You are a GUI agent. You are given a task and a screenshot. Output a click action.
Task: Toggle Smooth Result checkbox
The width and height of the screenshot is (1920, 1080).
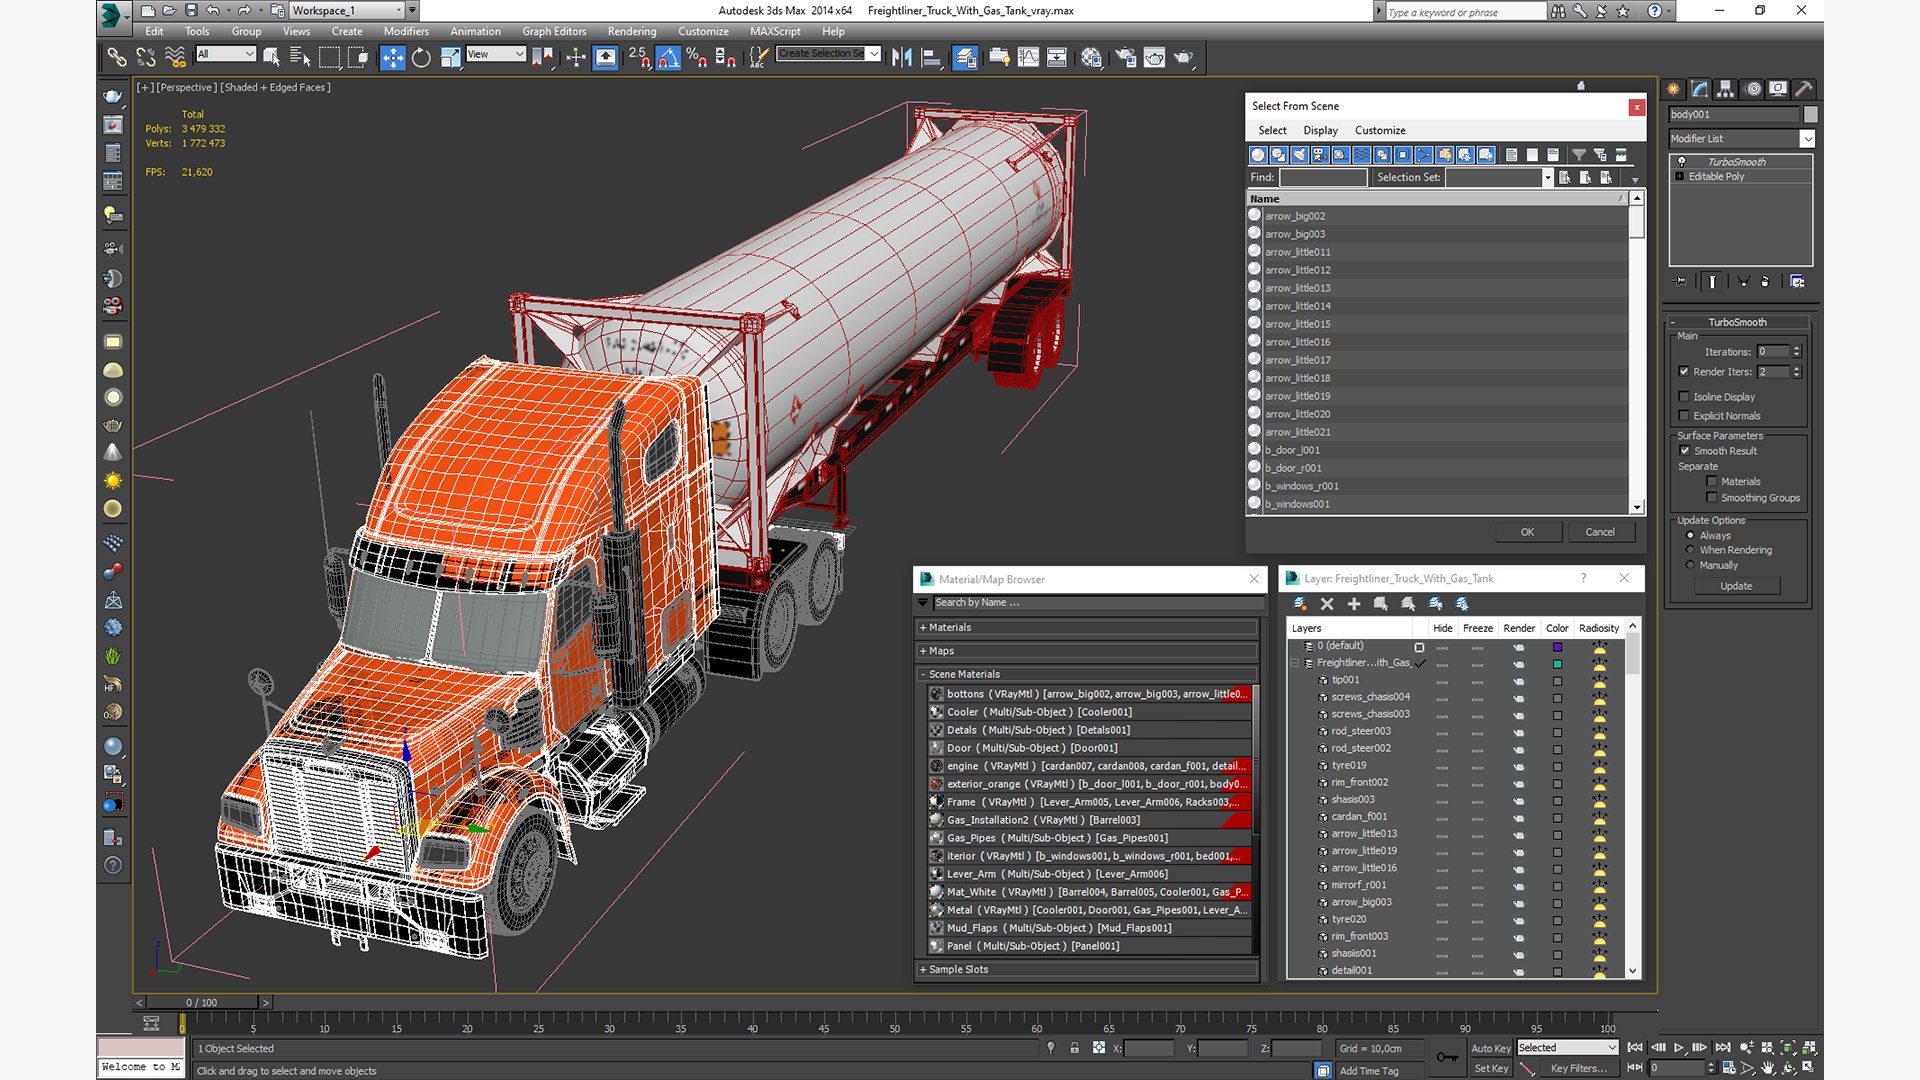1684,451
